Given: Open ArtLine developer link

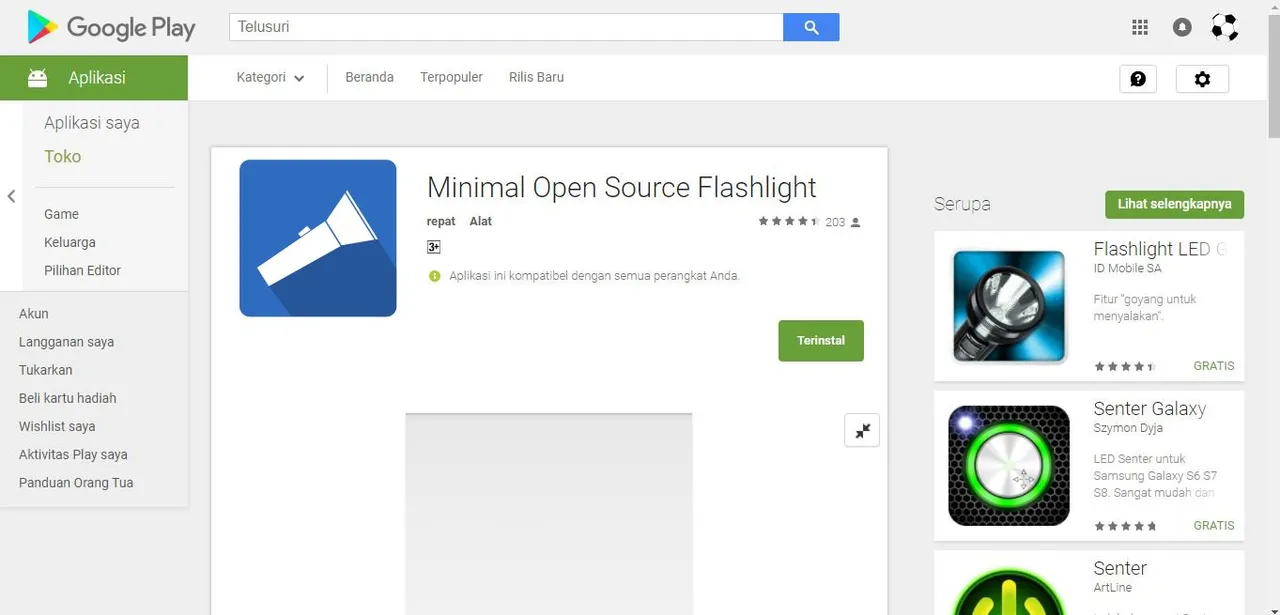Looking at the screenshot, I should tap(1114, 587).
